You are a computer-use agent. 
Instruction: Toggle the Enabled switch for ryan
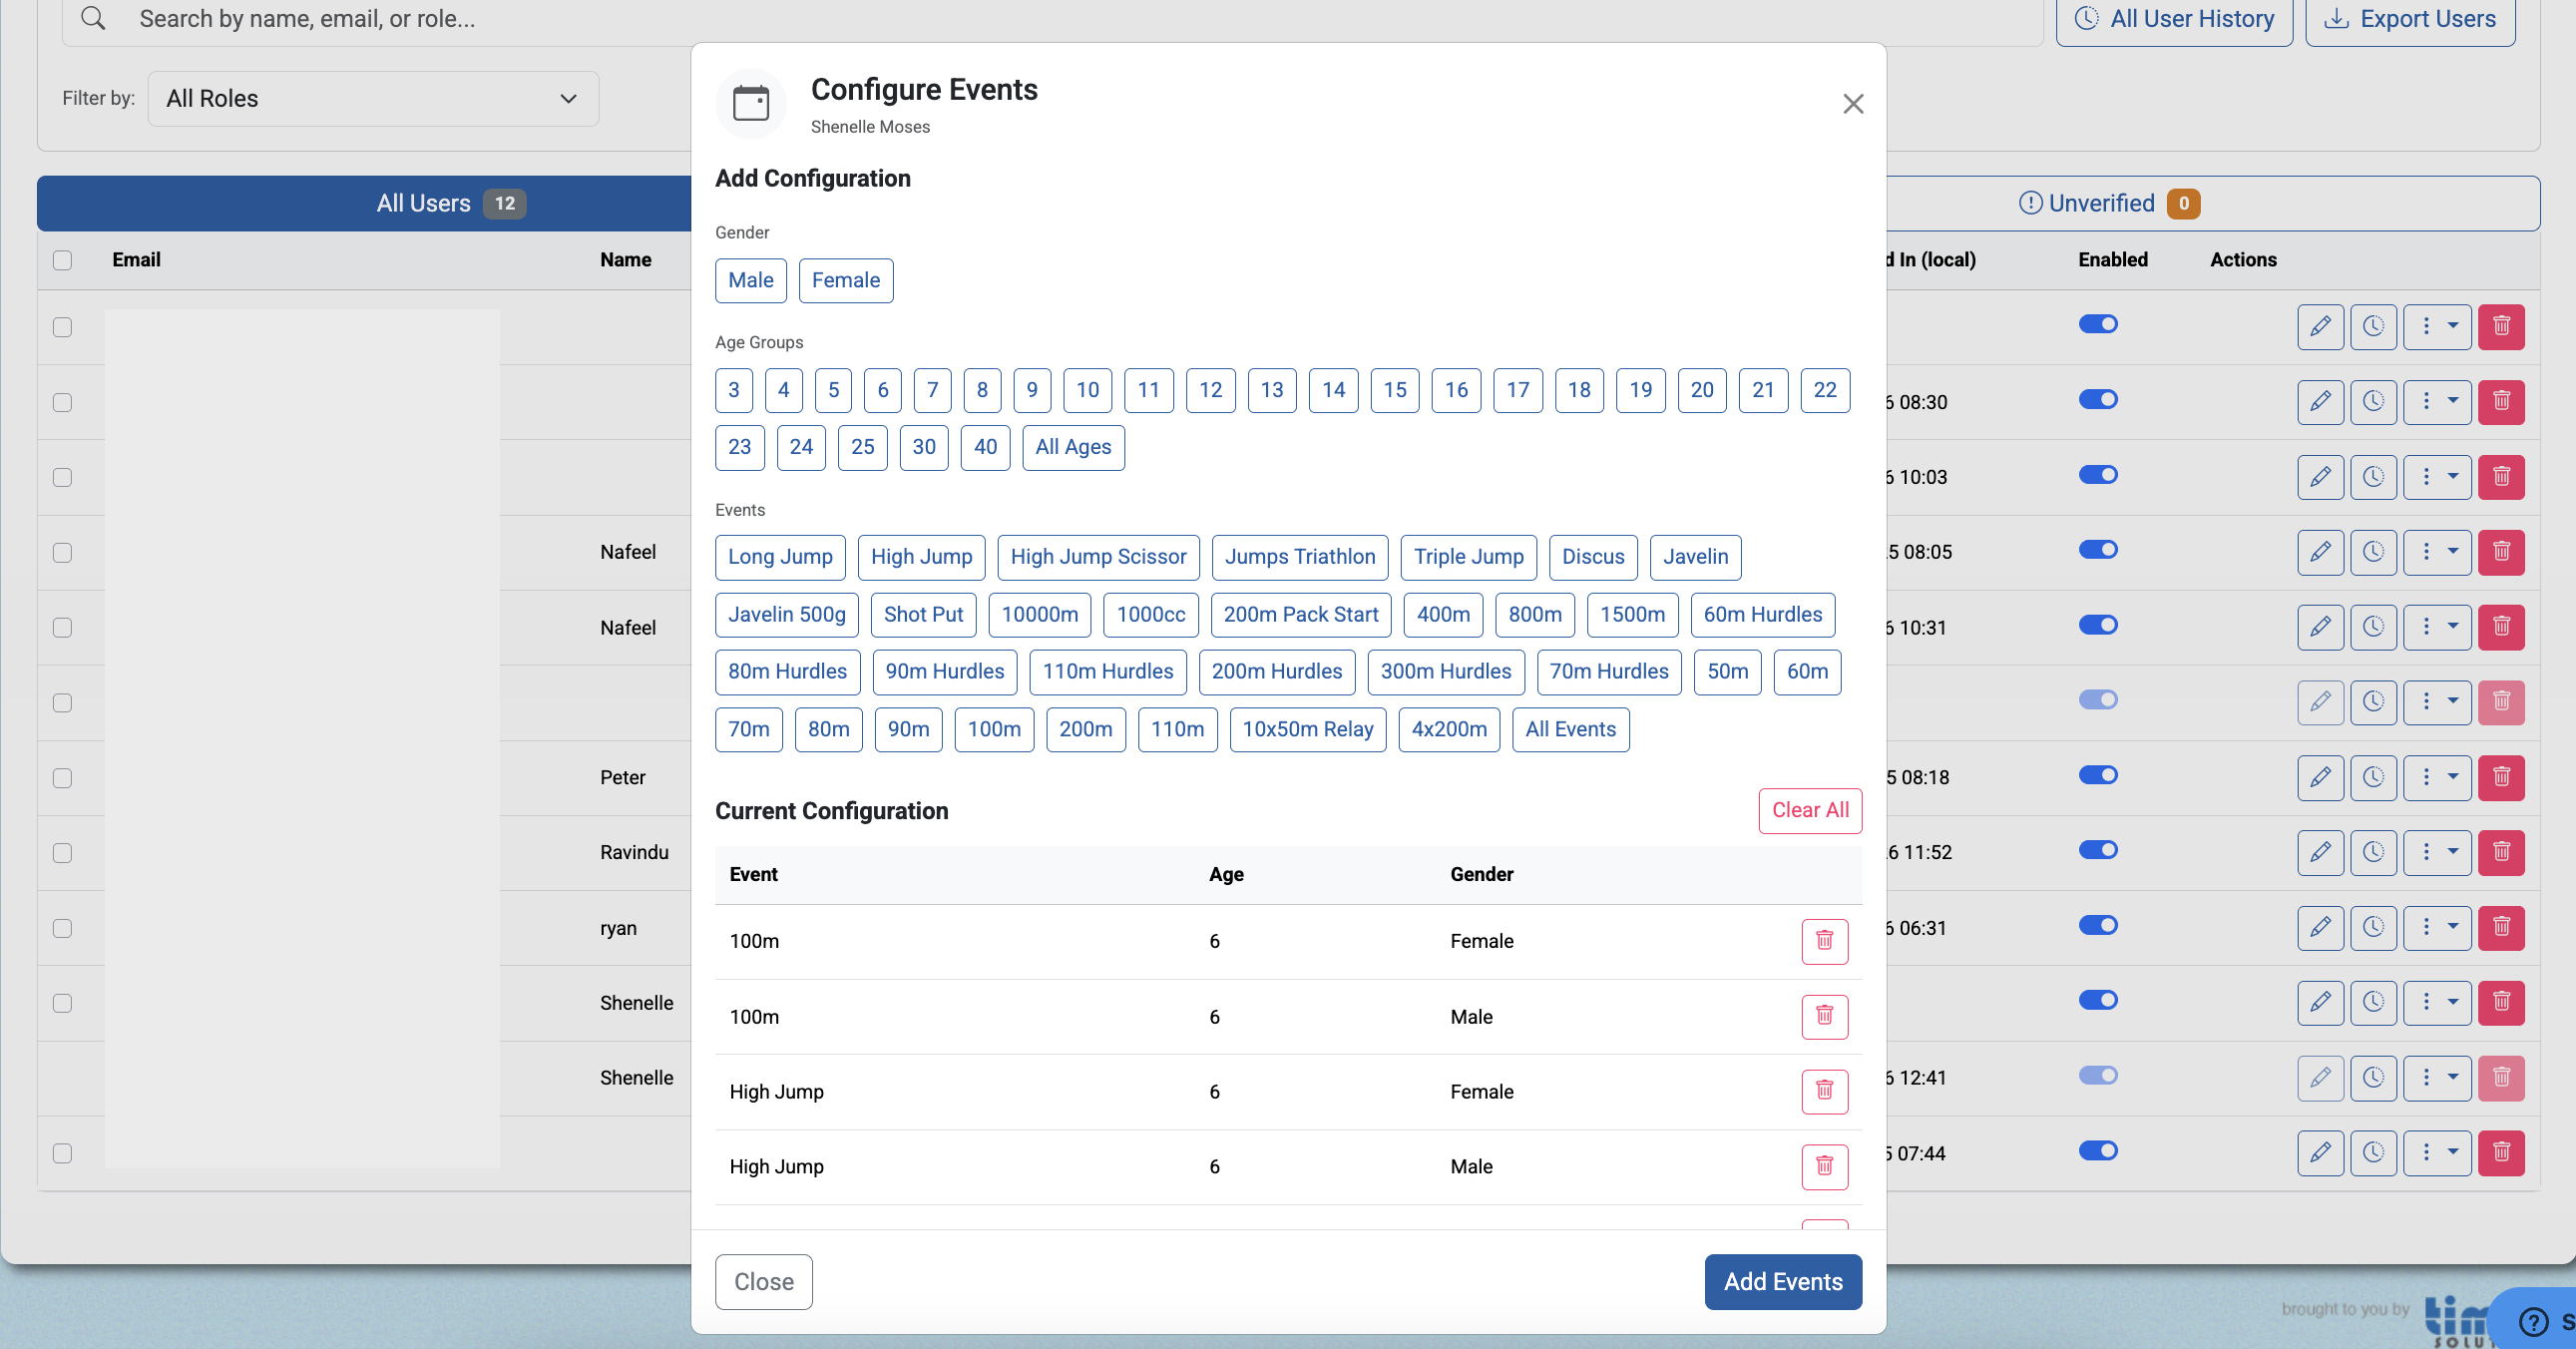(2098, 925)
